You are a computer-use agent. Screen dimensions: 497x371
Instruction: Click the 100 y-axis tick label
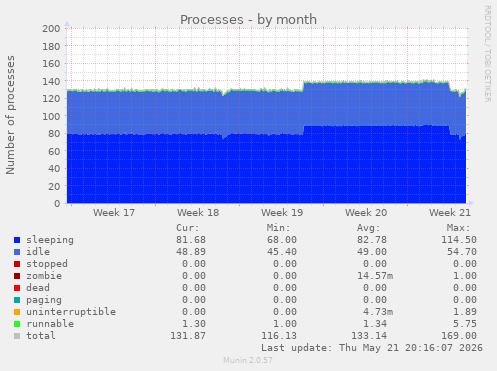click(51, 116)
